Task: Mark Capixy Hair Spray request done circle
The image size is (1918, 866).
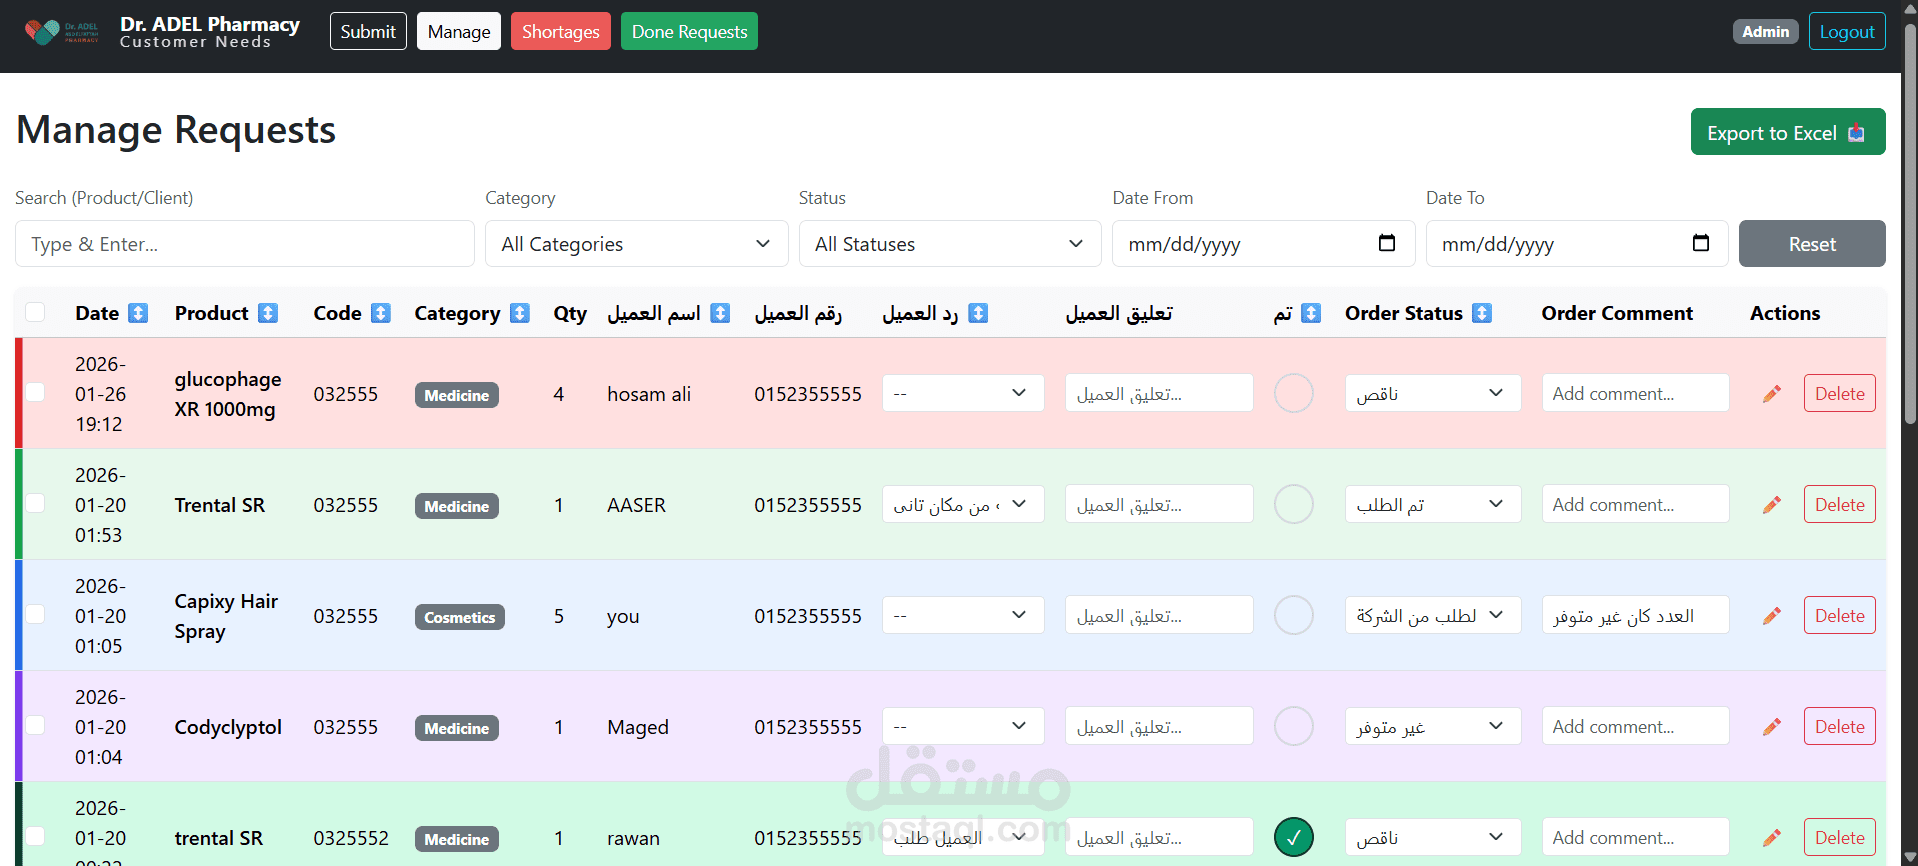Action: click(x=1294, y=615)
